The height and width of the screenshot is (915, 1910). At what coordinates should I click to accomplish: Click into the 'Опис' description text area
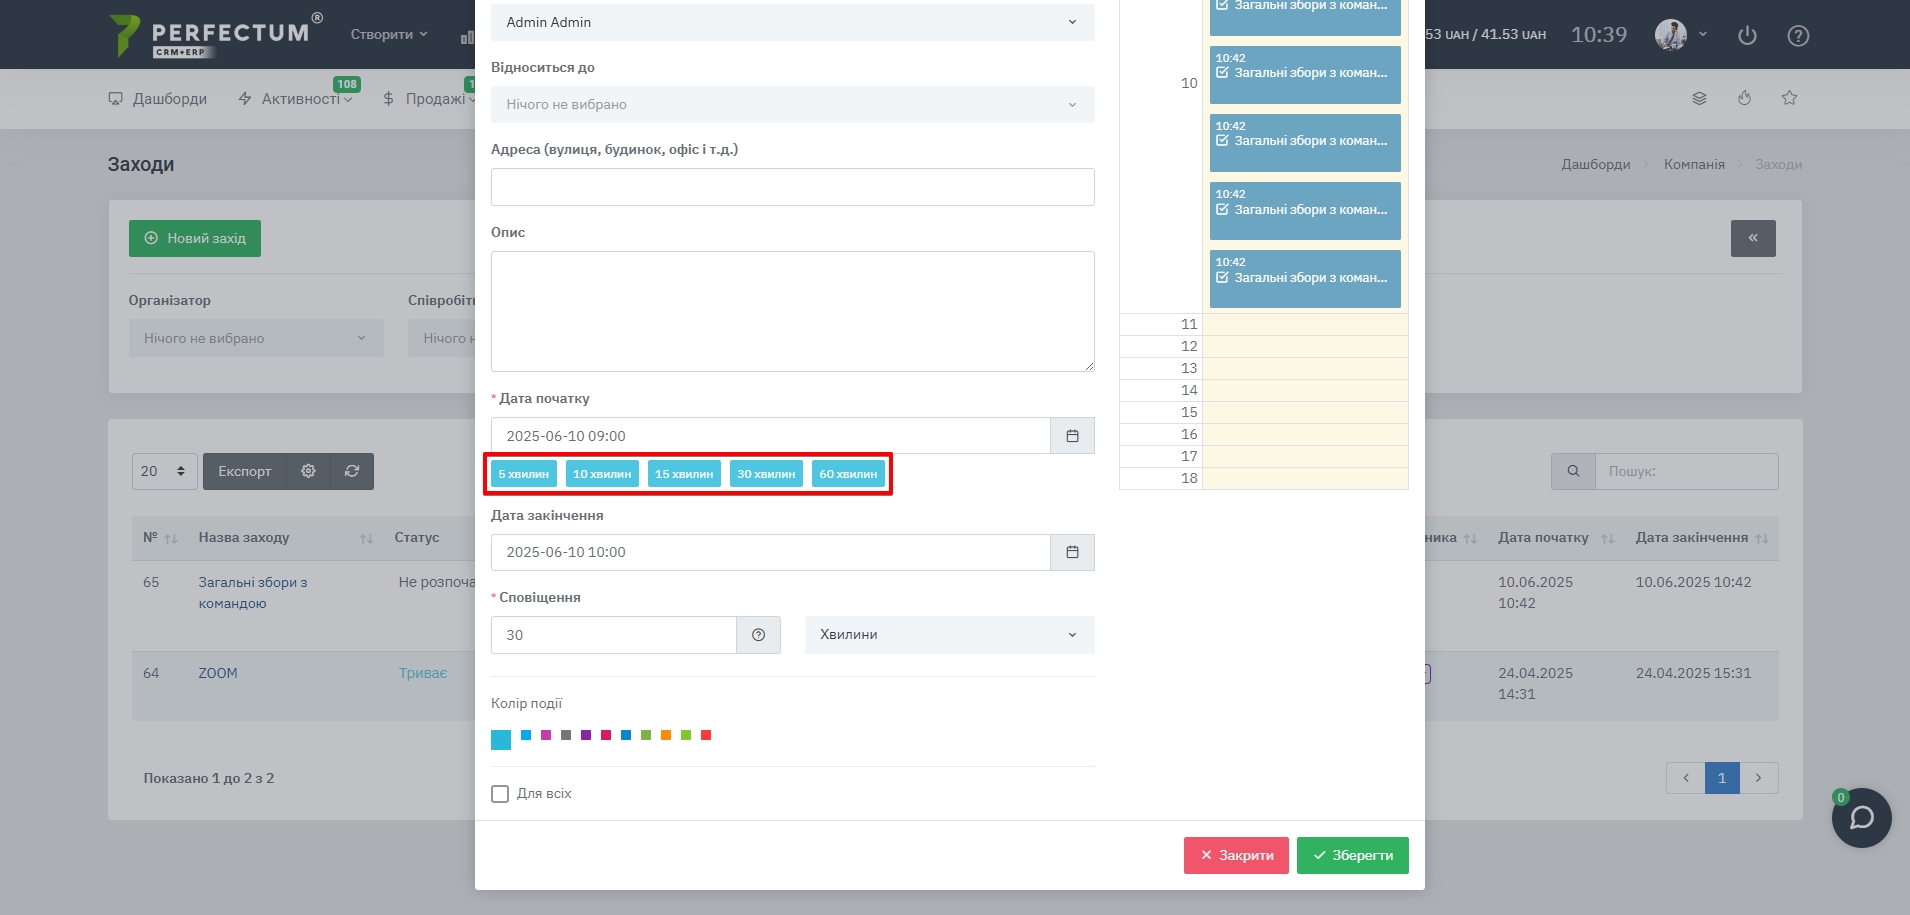tap(792, 311)
